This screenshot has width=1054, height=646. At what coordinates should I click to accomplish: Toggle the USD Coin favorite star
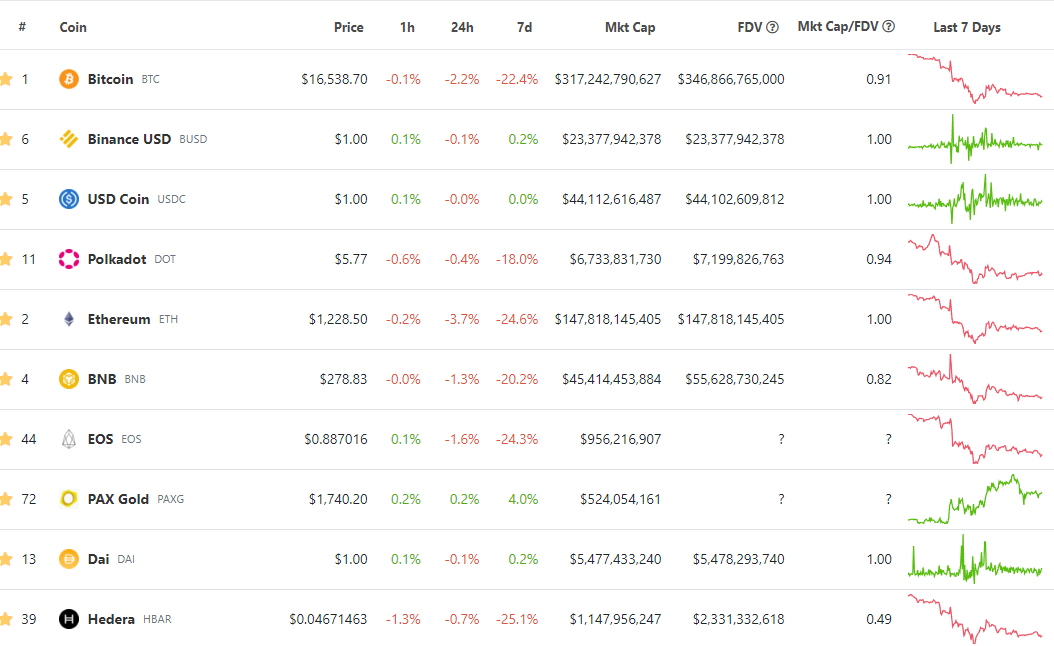pos(6,199)
